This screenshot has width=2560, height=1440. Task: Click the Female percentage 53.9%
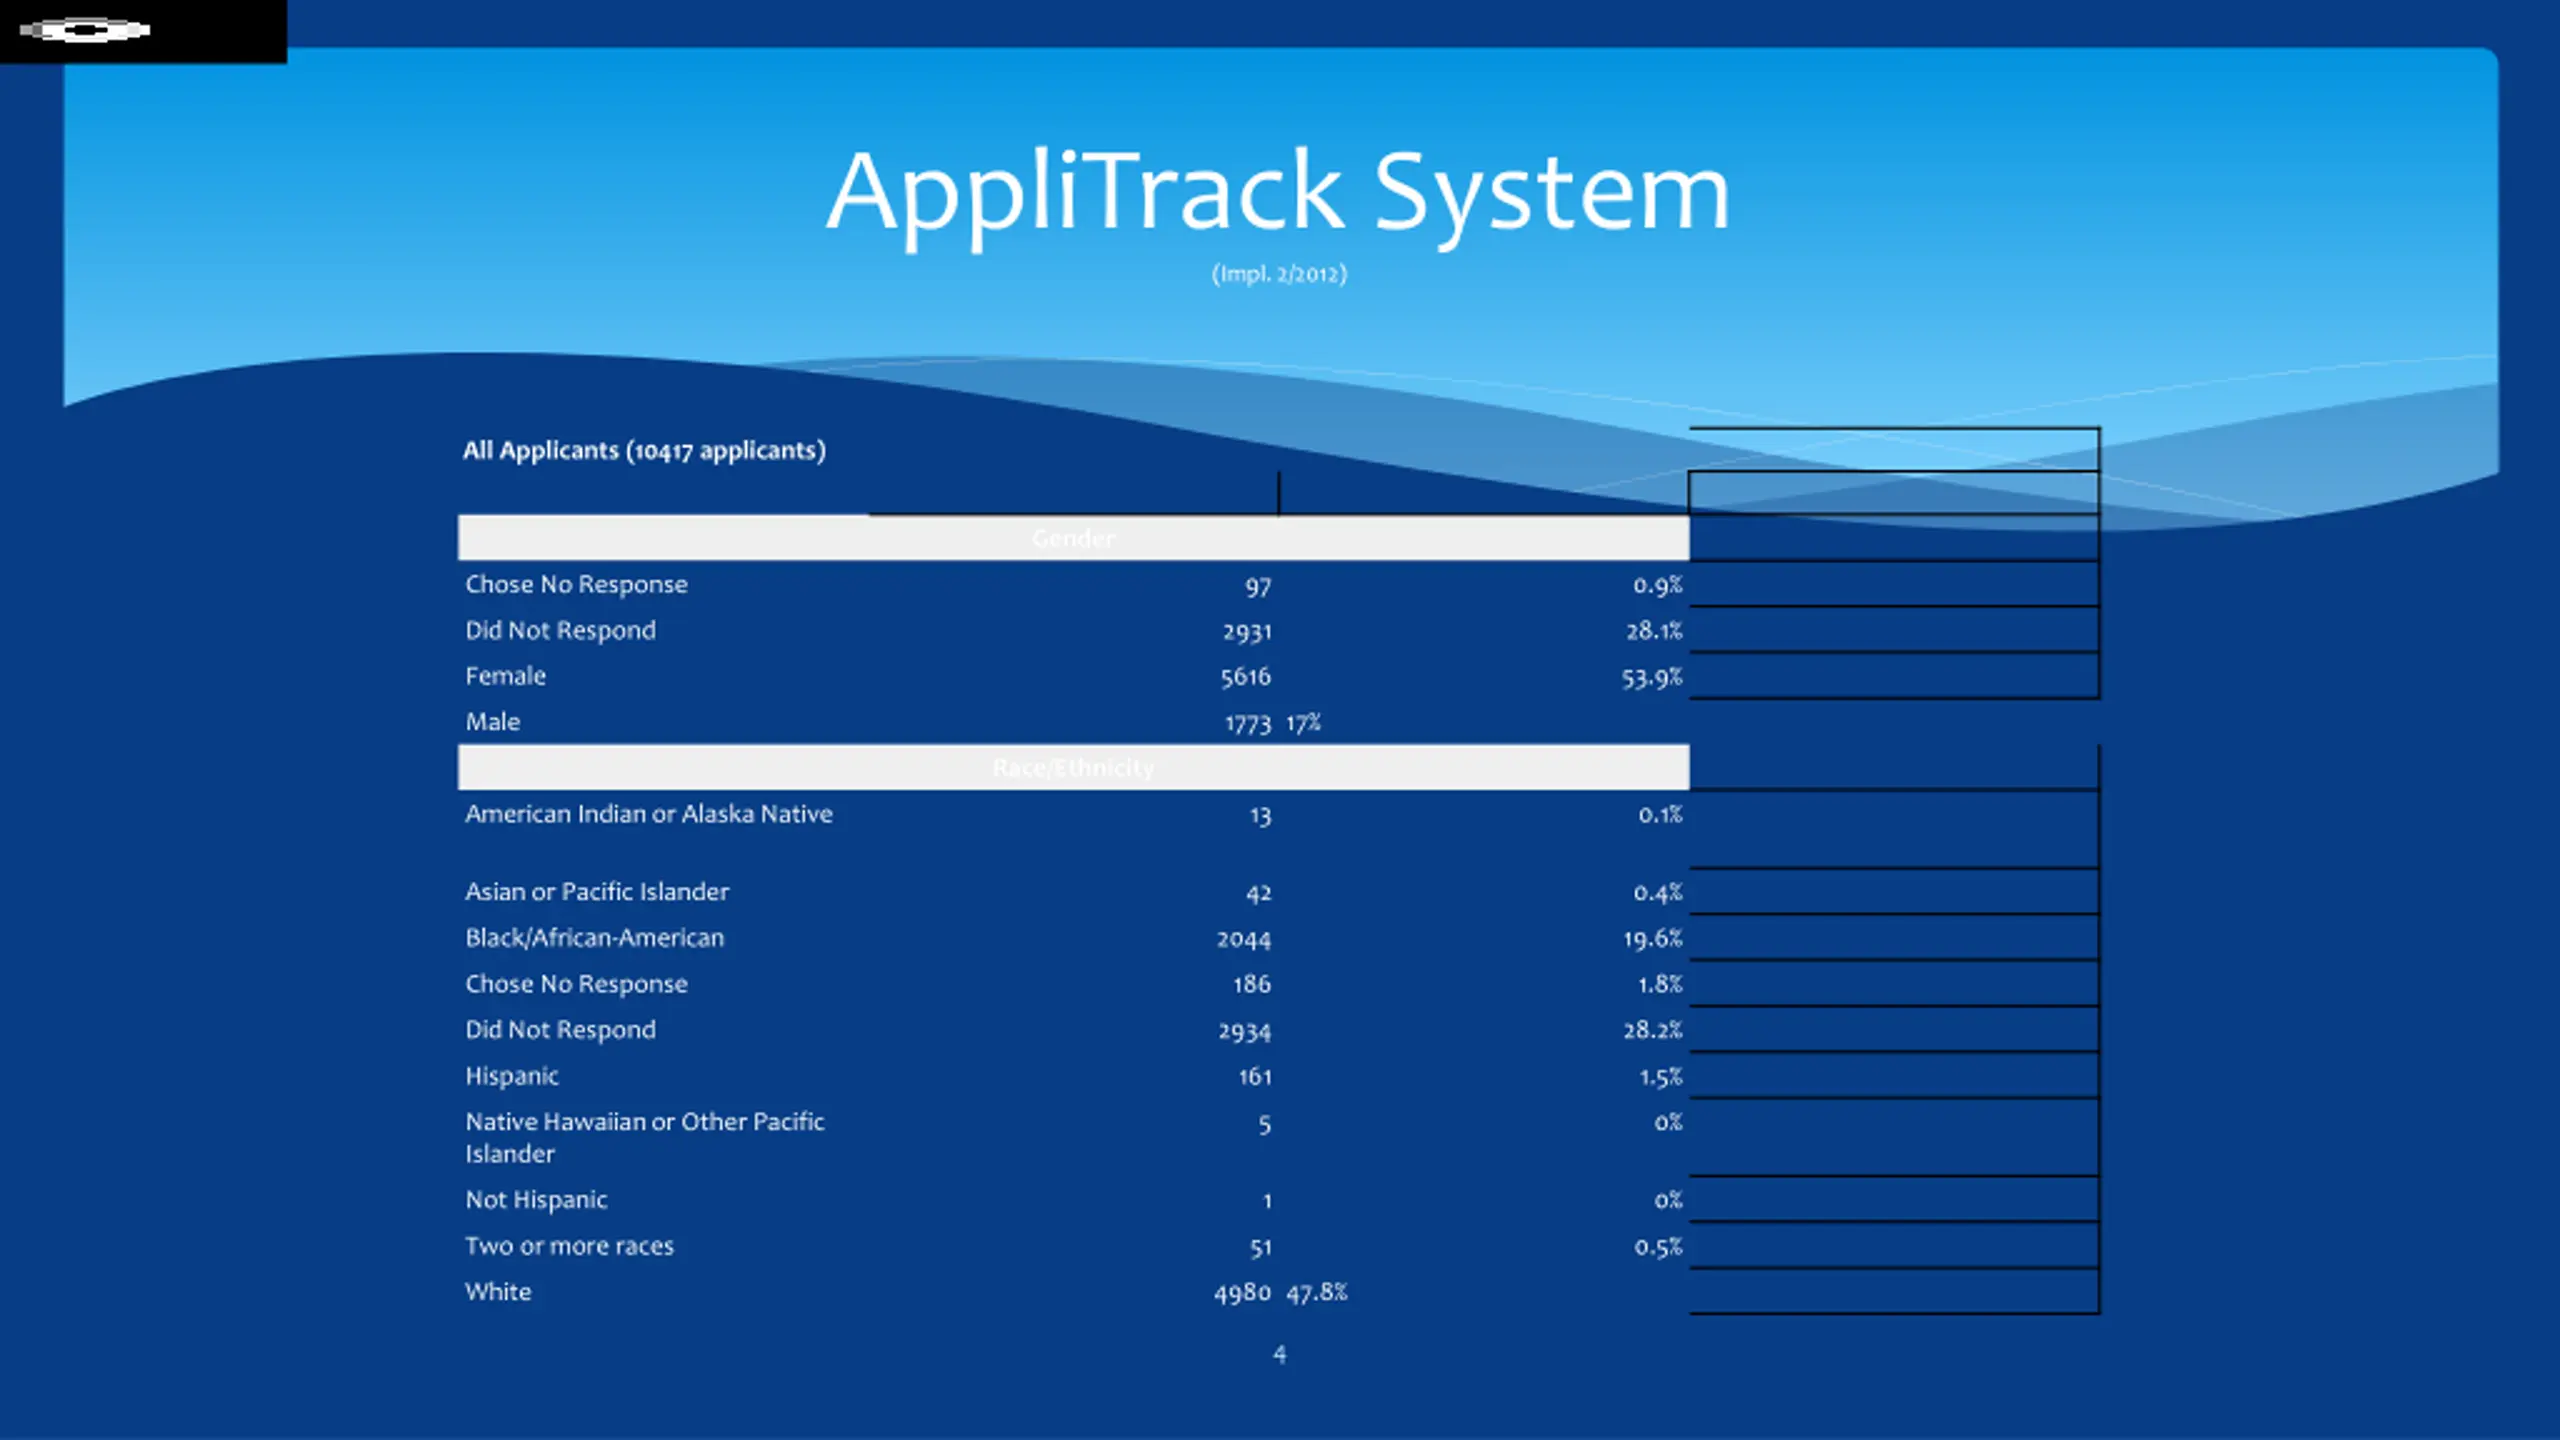(1651, 678)
